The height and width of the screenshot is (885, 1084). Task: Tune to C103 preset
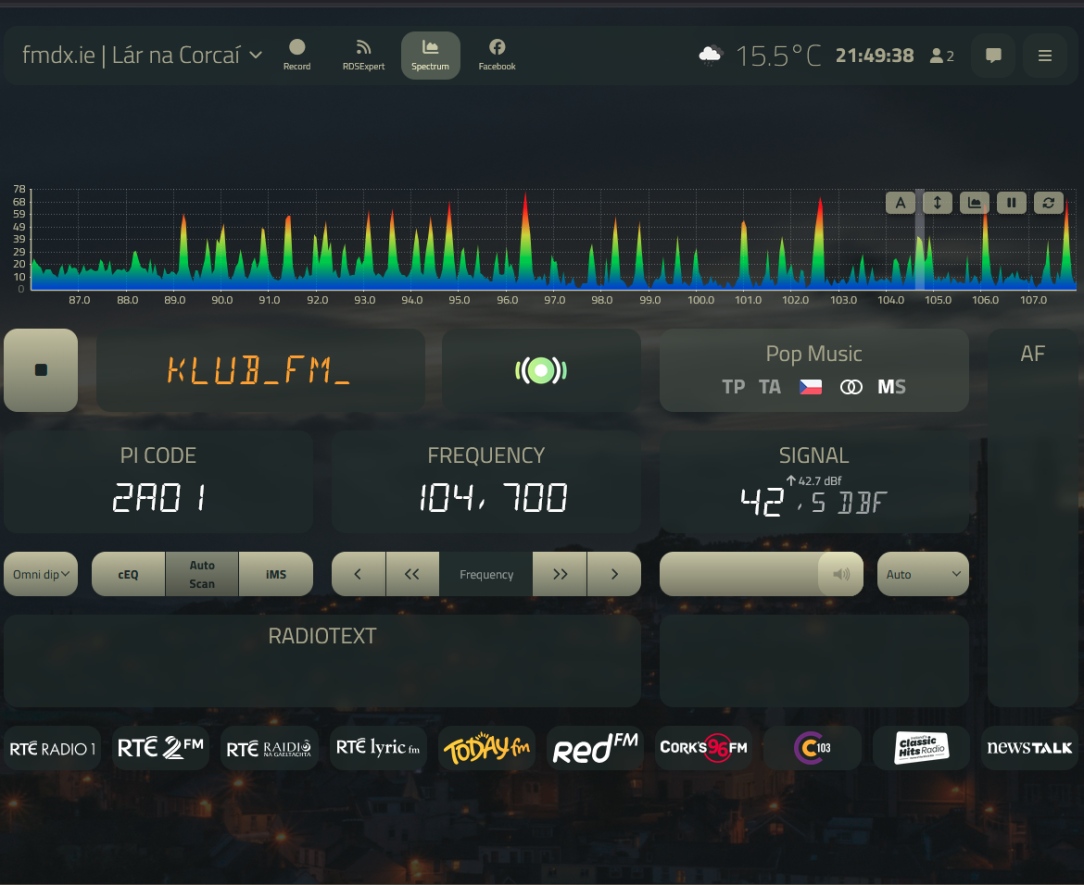812,748
